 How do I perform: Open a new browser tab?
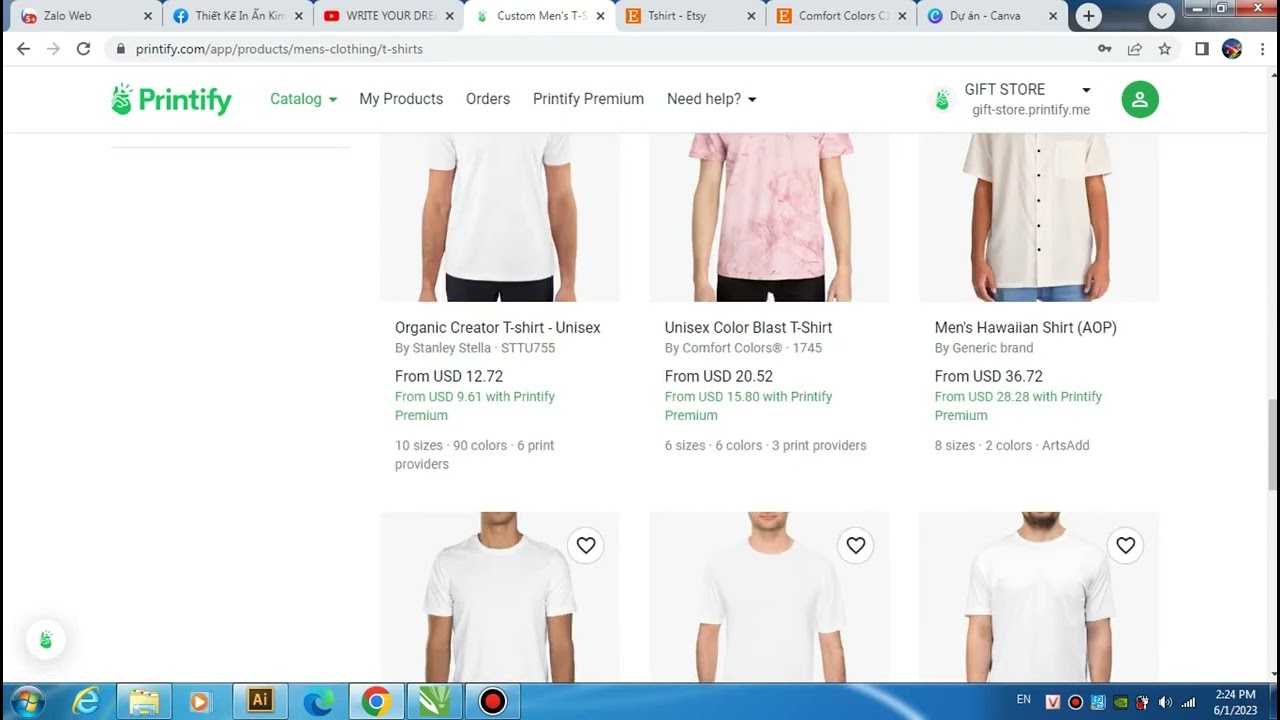click(1089, 16)
